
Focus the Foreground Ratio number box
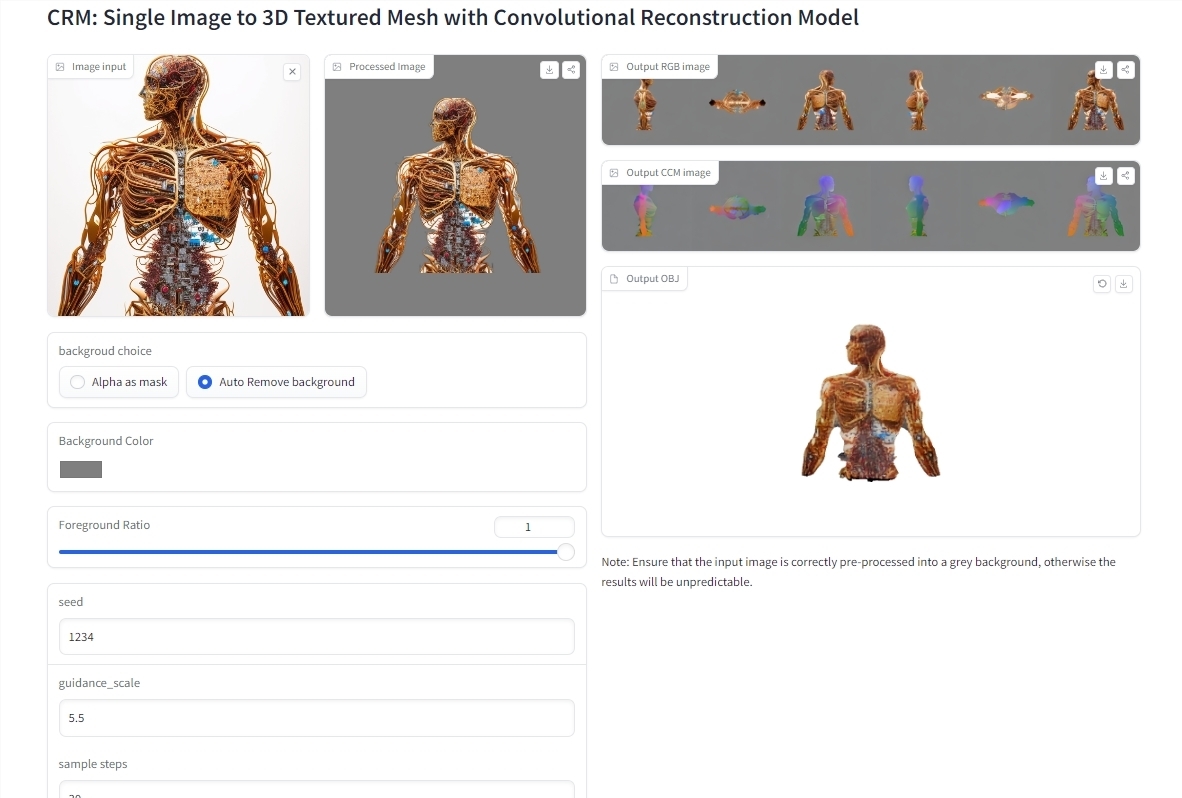pos(534,527)
